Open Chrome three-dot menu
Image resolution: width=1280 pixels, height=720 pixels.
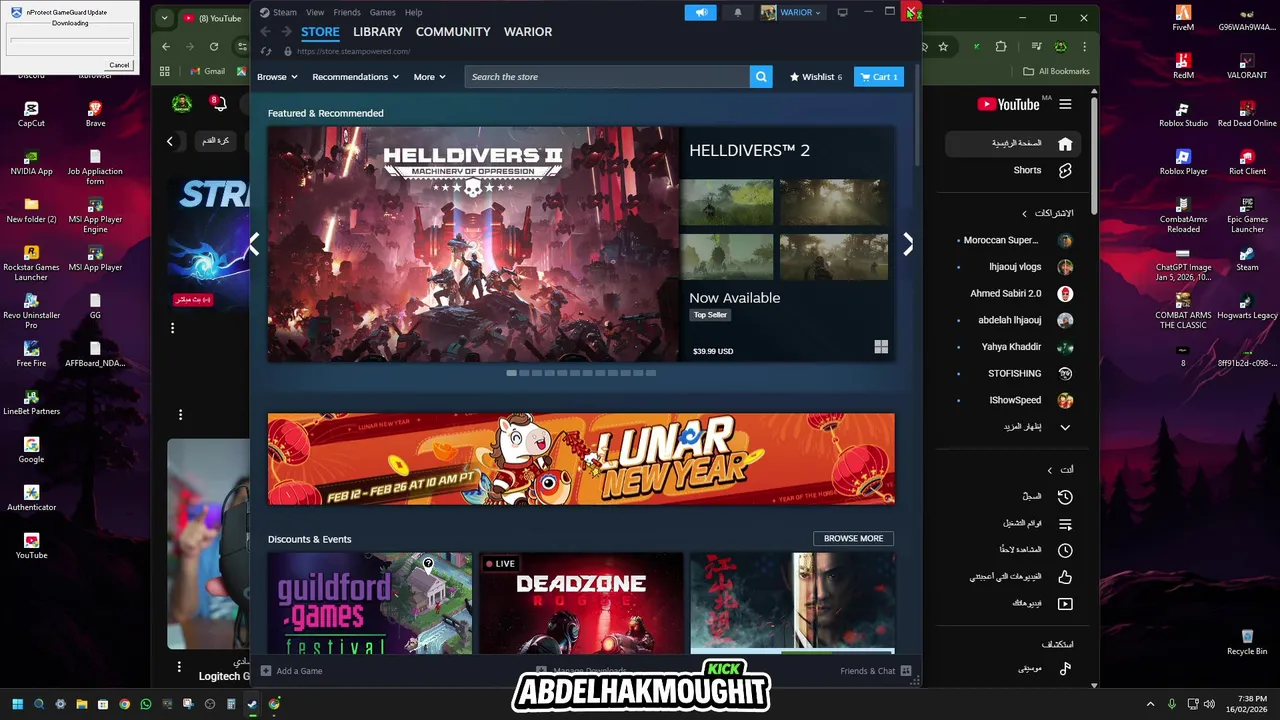coord(1084,46)
